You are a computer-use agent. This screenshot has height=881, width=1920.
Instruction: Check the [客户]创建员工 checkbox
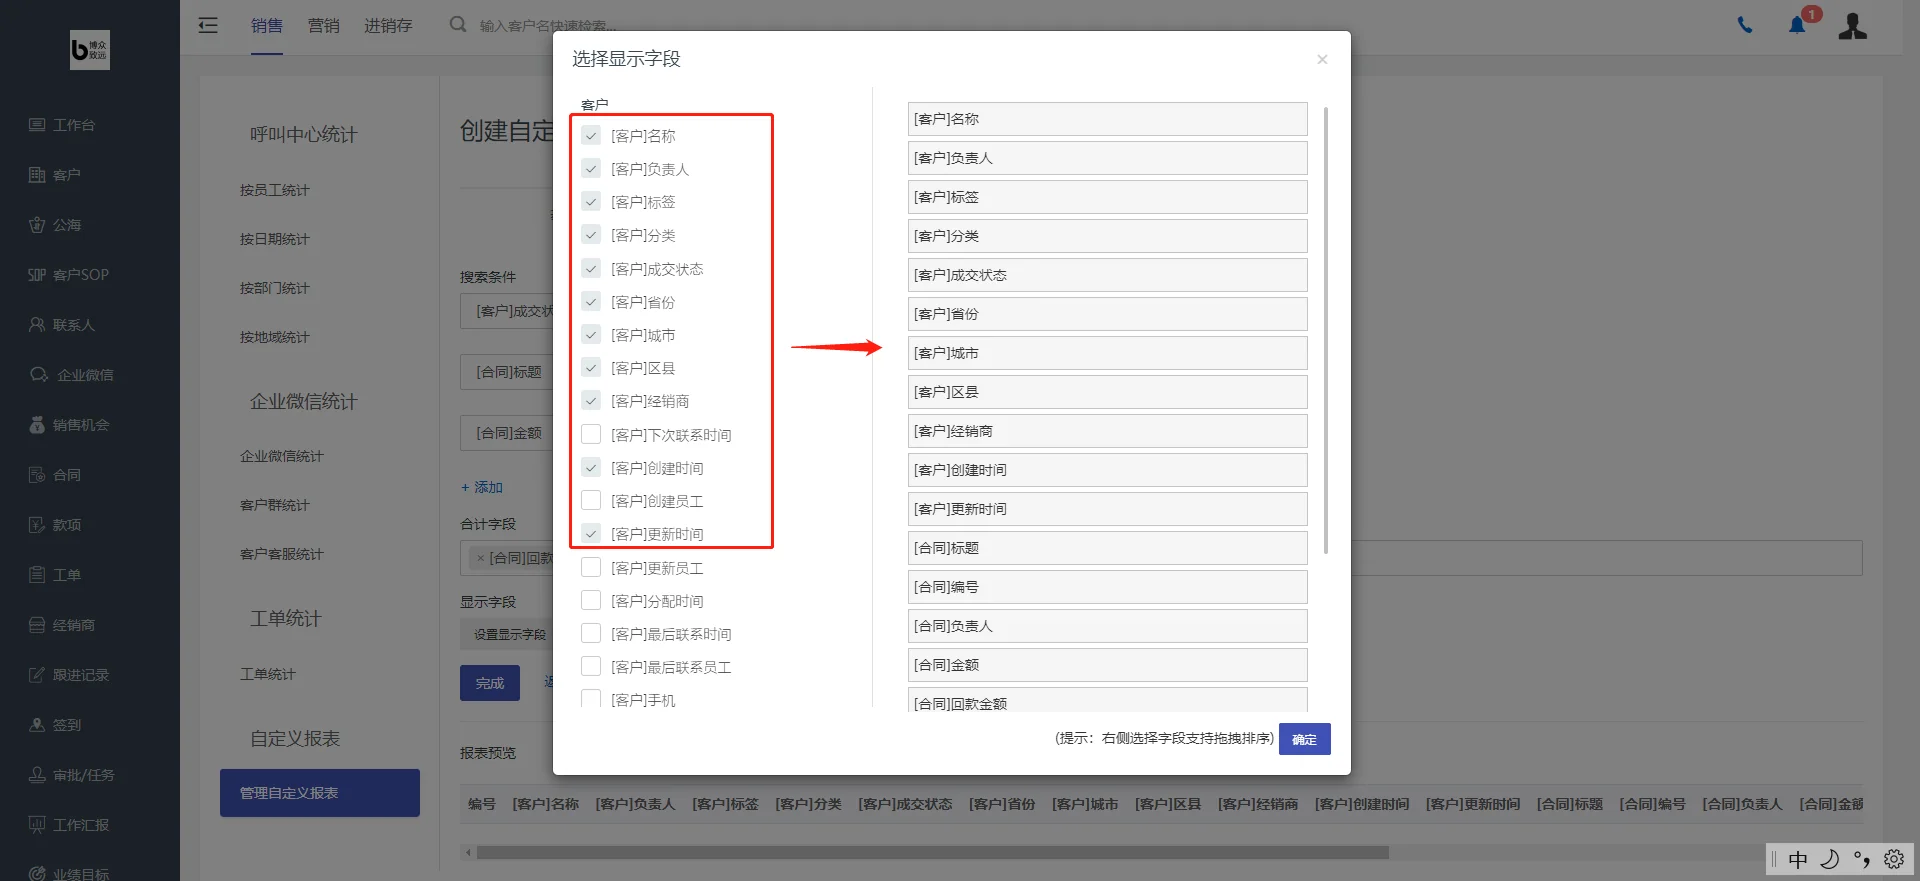click(x=591, y=500)
